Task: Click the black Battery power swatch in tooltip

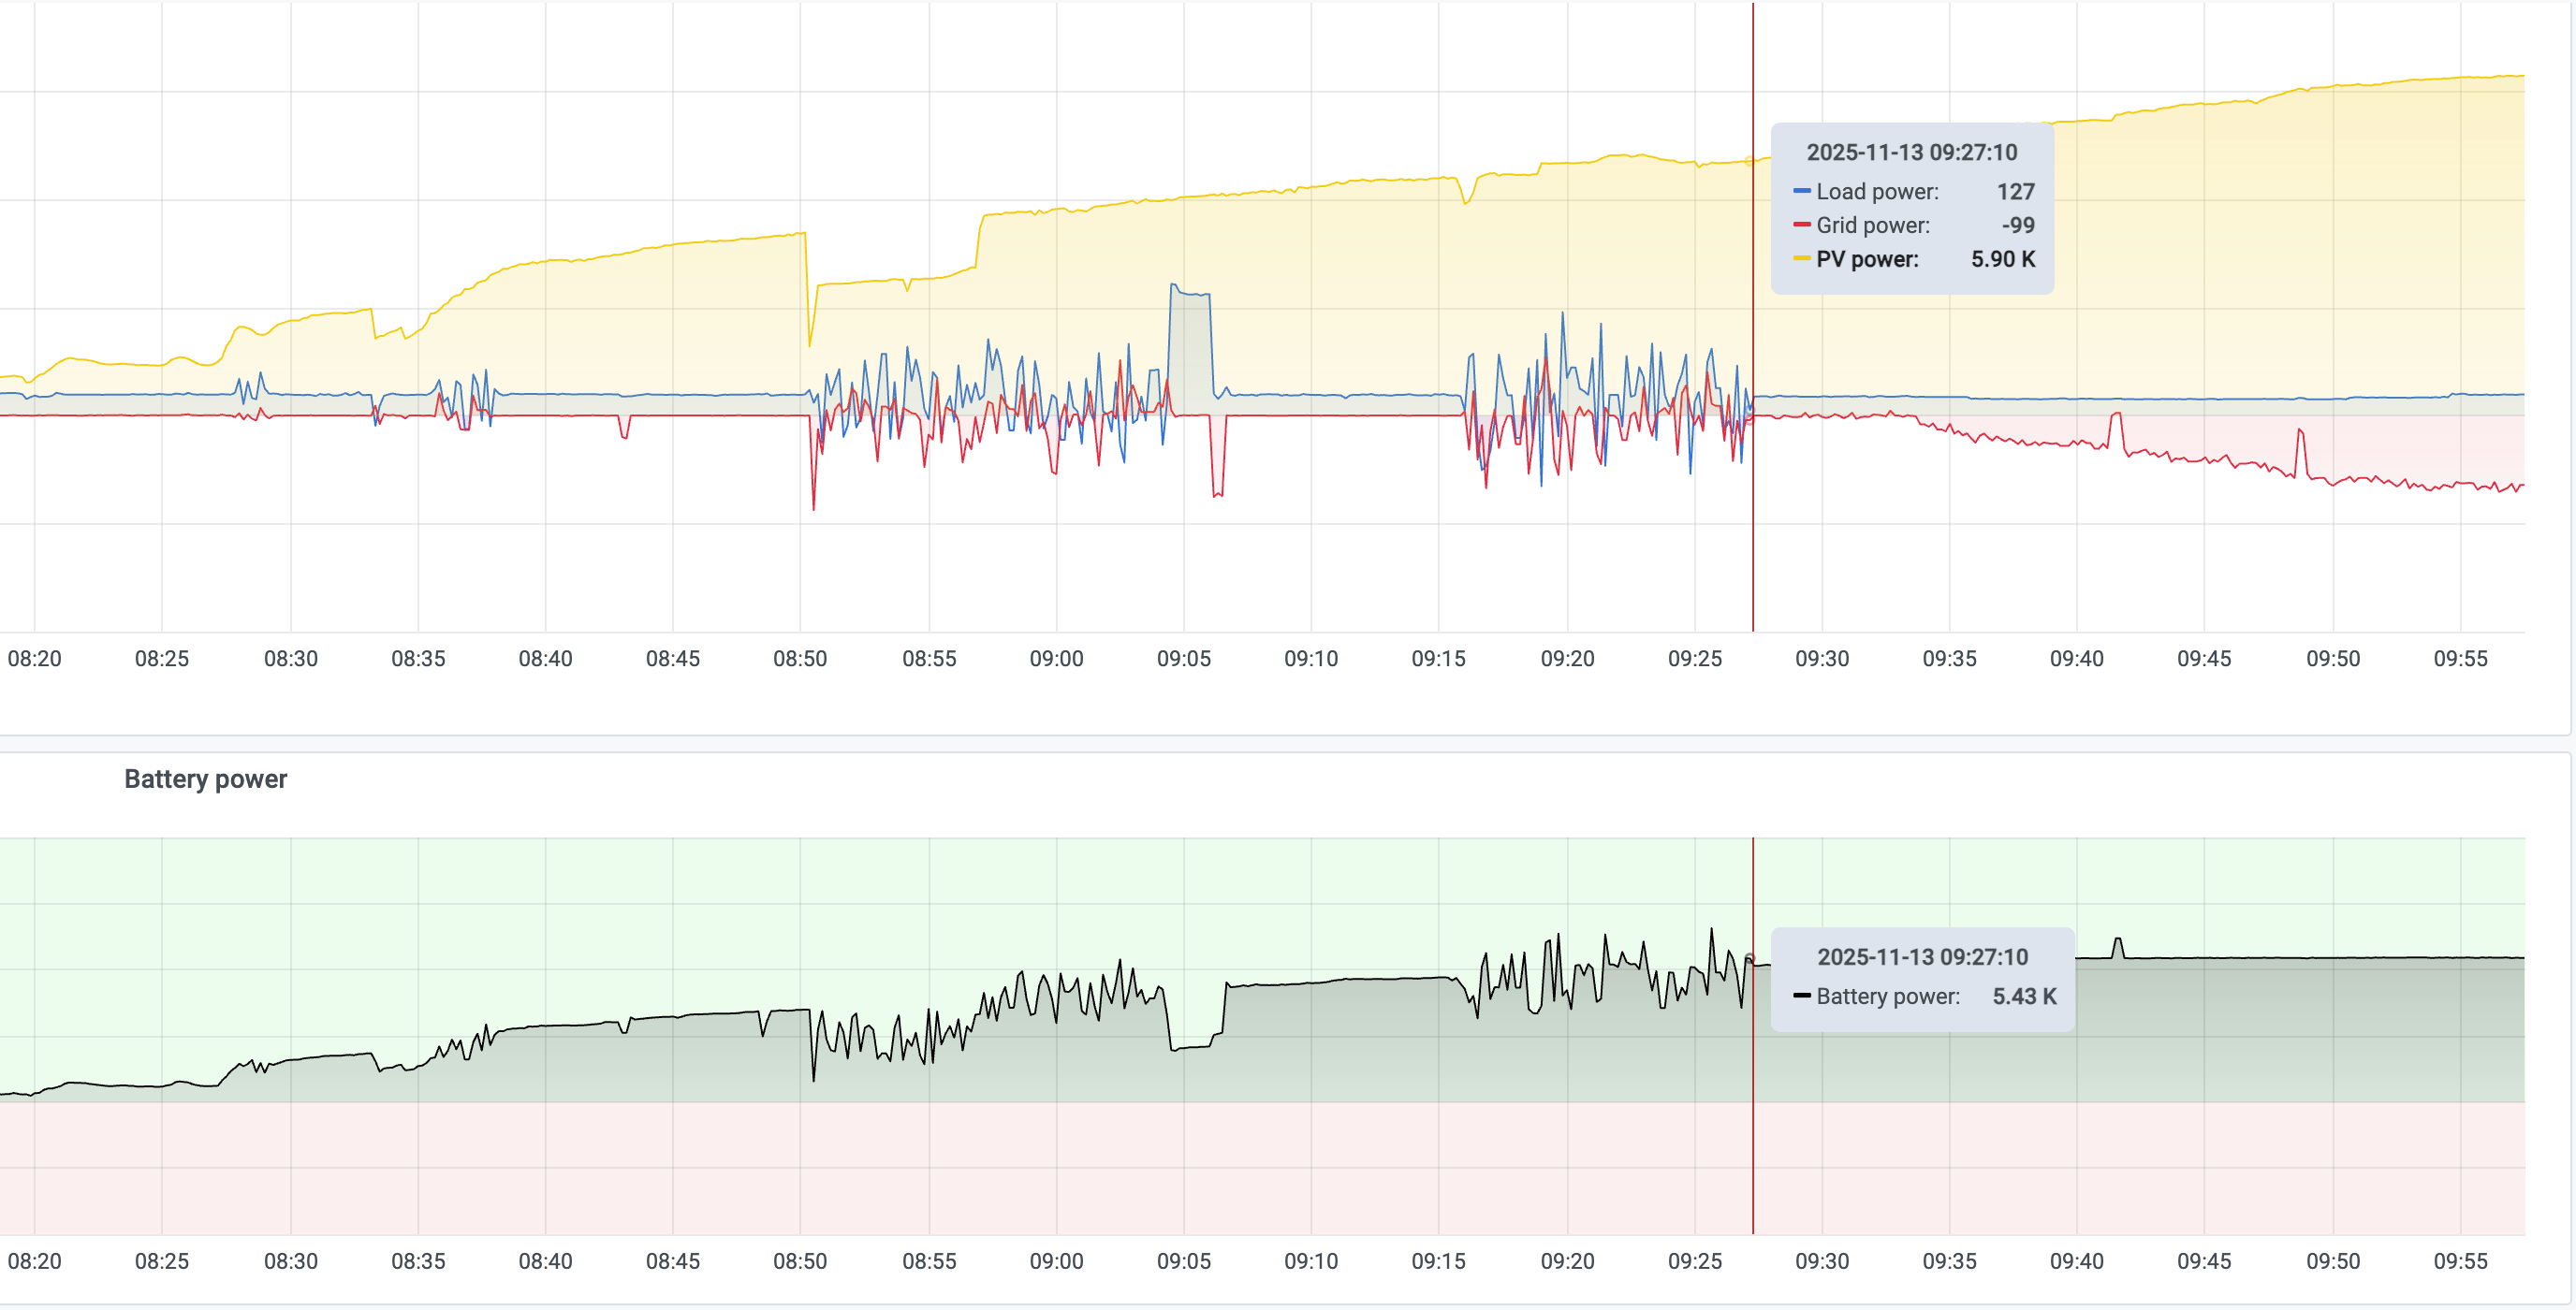Action: tap(1802, 996)
